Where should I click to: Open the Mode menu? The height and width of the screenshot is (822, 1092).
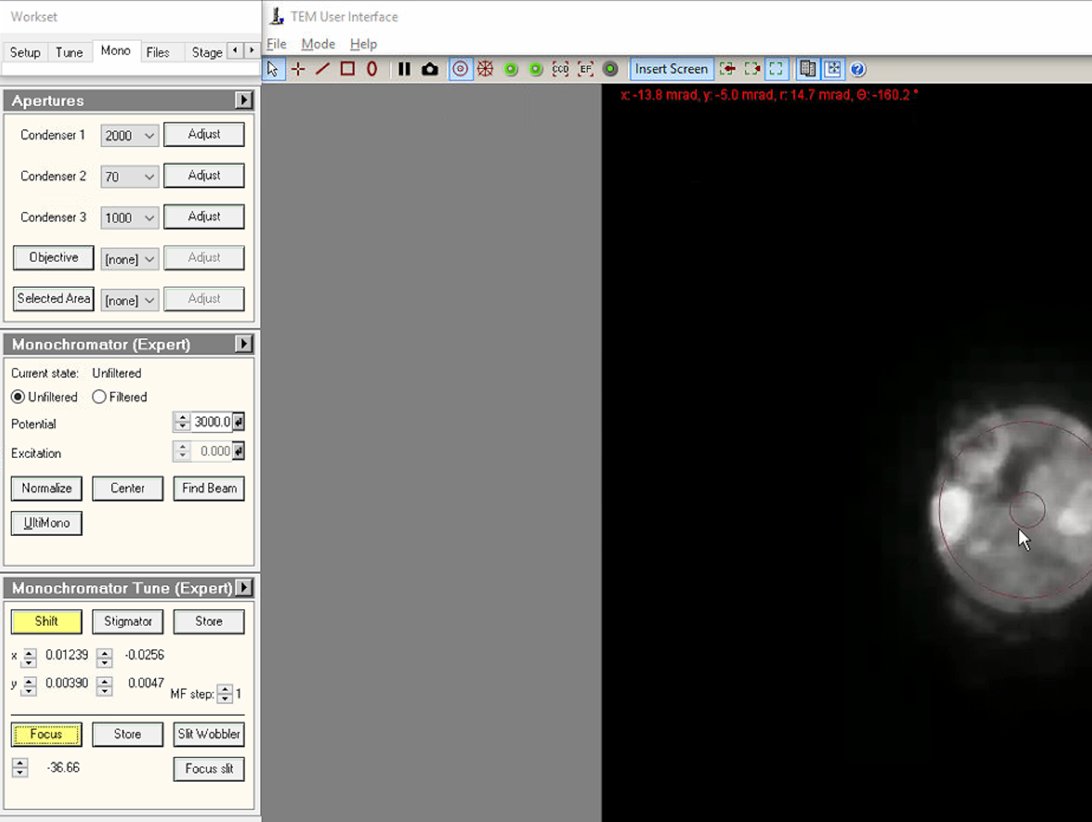[318, 44]
